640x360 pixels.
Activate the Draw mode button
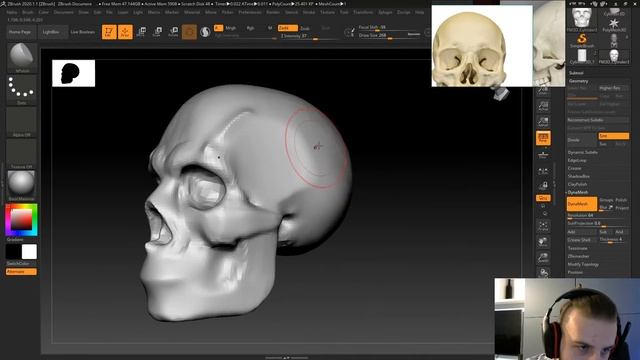pos(125,32)
